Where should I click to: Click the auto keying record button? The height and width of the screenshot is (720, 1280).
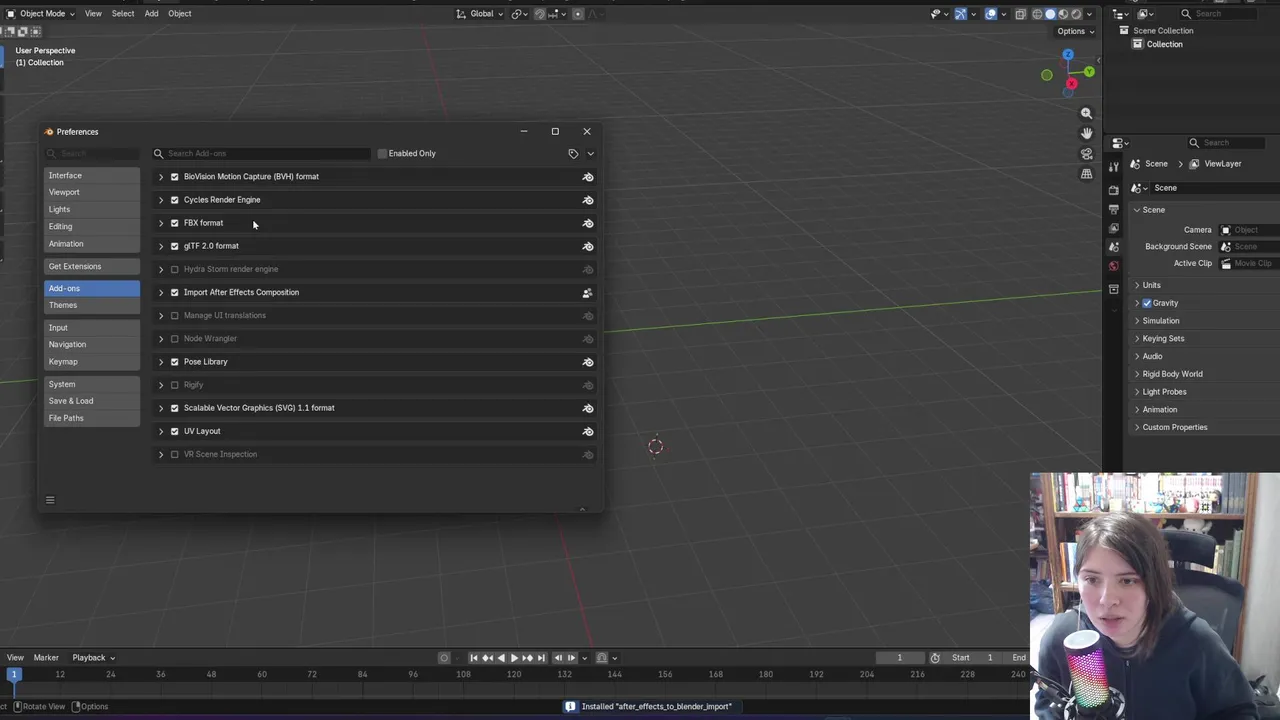444,658
